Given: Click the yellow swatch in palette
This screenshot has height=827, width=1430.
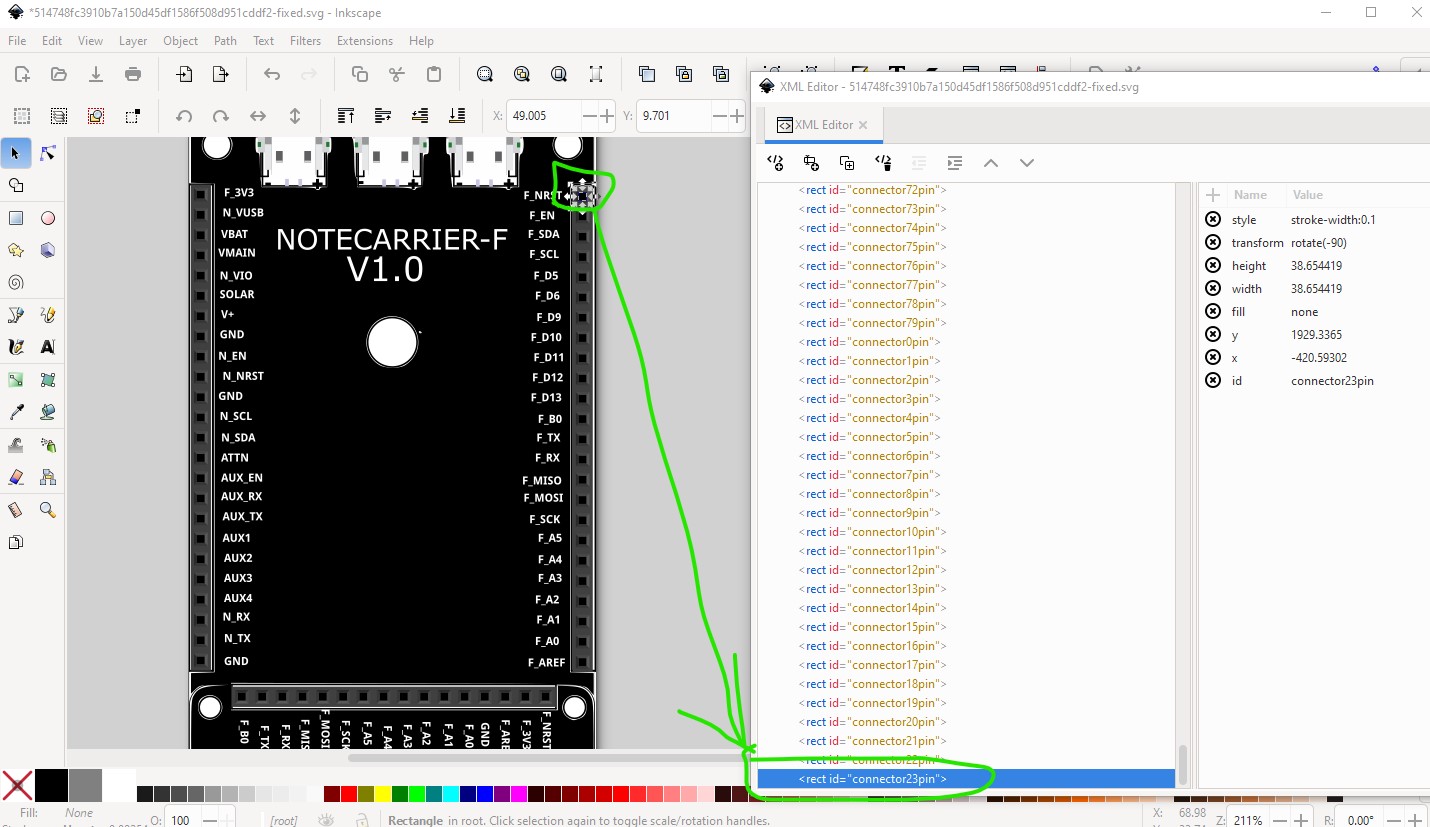Looking at the screenshot, I should [x=383, y=794].
